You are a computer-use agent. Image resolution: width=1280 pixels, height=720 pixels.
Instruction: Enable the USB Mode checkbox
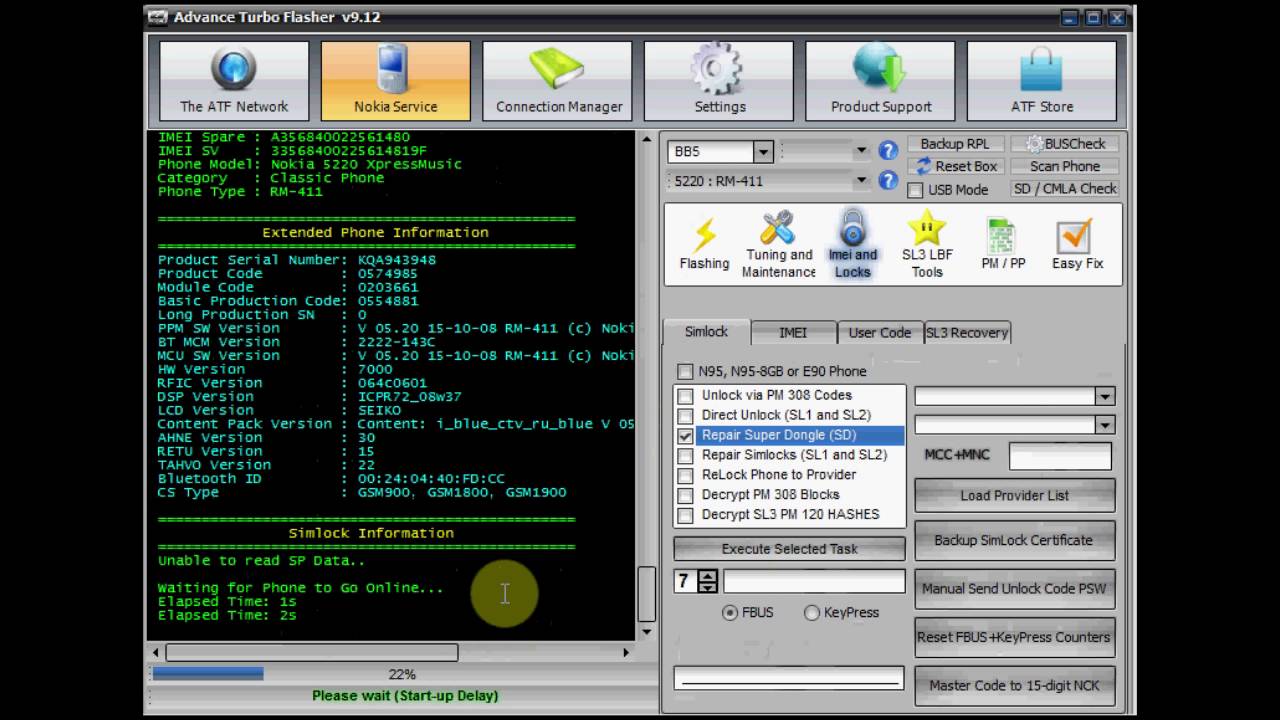pyautogui.click(x=915, y=190)
